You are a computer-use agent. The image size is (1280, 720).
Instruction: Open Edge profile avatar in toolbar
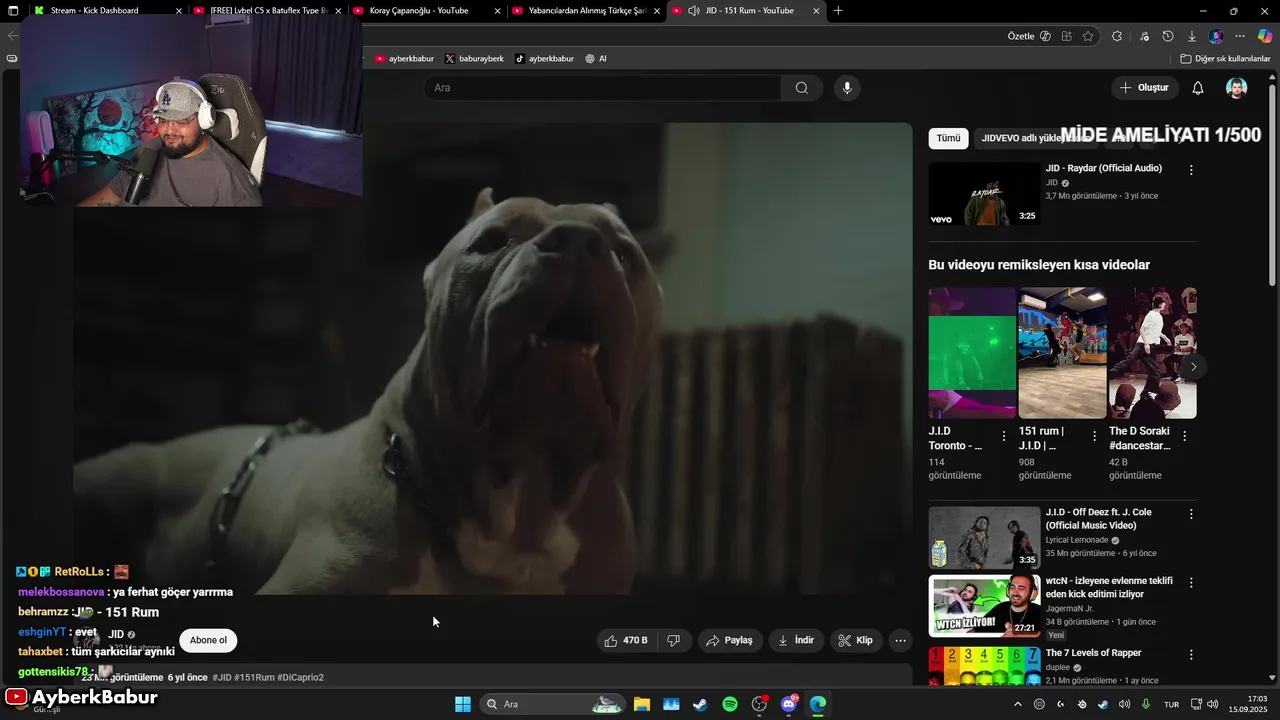point(1215,36)
